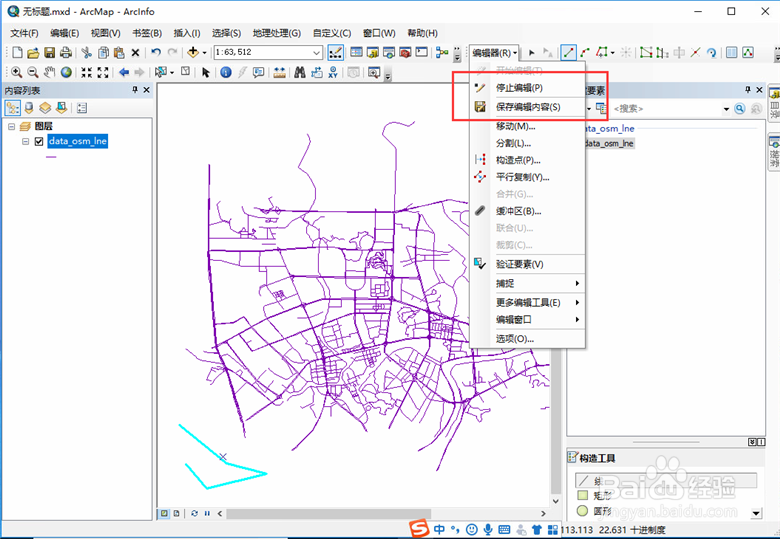The image size is (780, 539).
Task: Choose the Select Elements arrow tool
Action: [205, 73]
